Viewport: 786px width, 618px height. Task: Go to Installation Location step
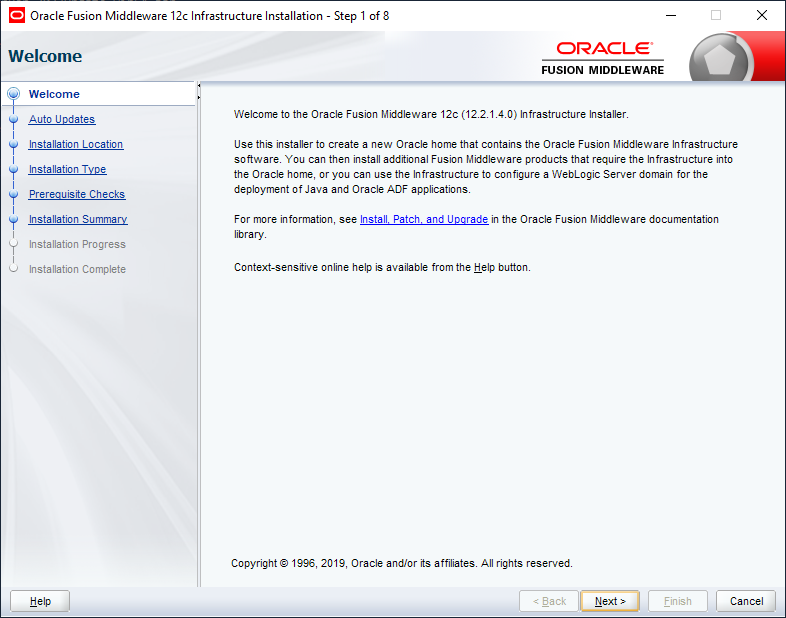point(76,144)
